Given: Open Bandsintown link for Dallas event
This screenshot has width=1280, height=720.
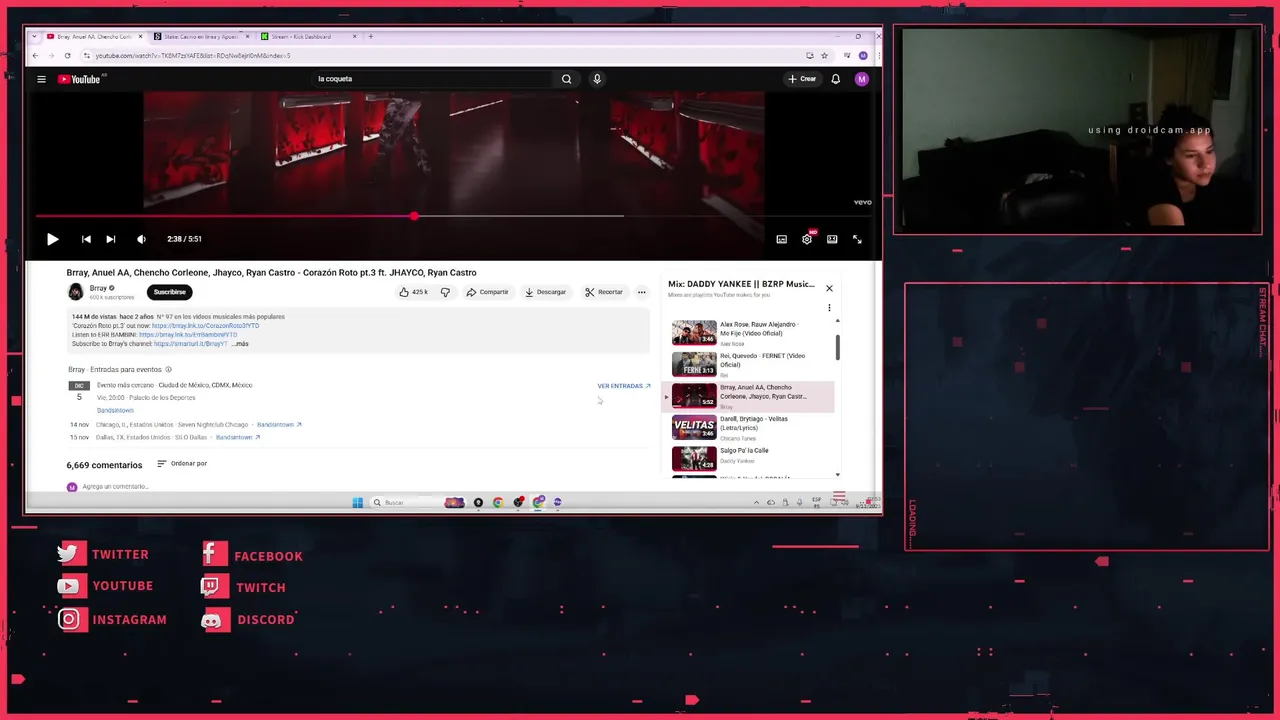Looking at the screenshot, I should 238,437.
